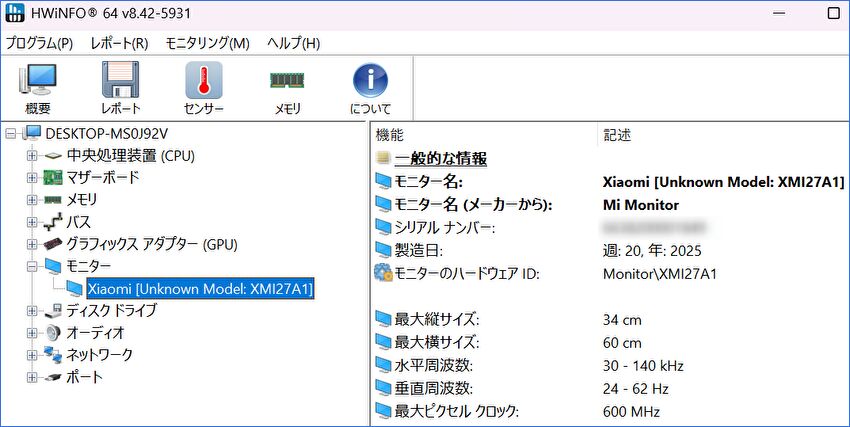
Task: Open the モニタリング(M) menu
Action: pyautogui.click(x=208, y=43)
